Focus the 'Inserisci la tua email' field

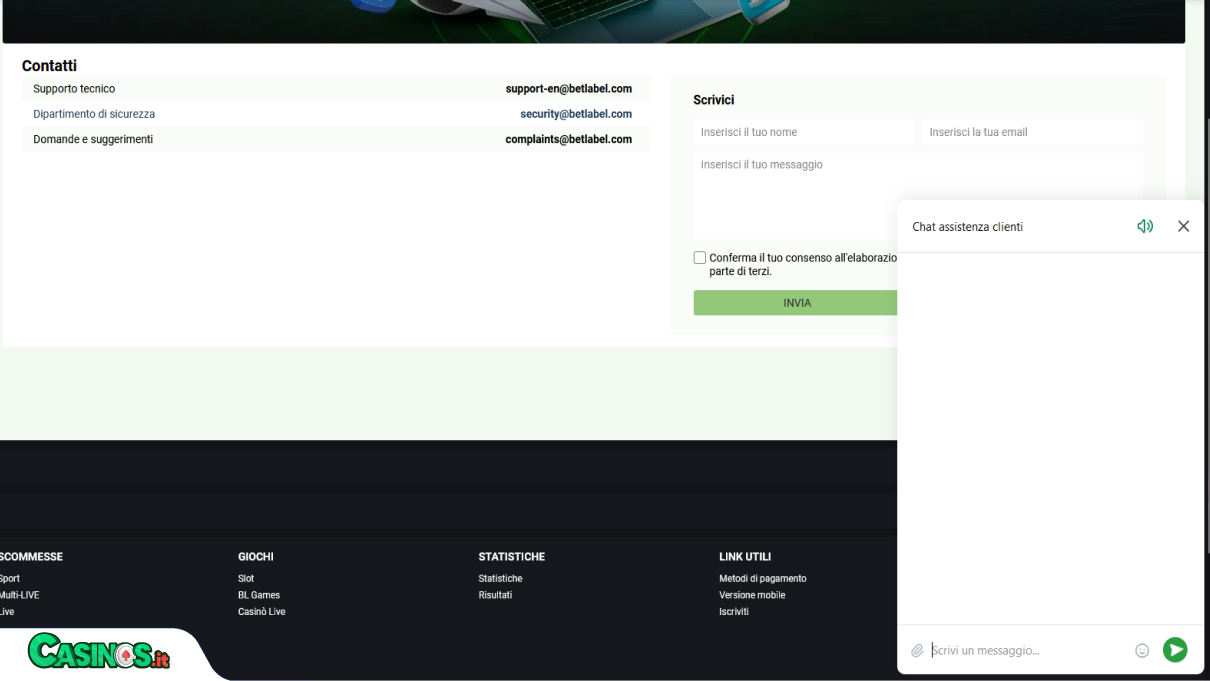pyautogui.click(x=1032, y=132)
